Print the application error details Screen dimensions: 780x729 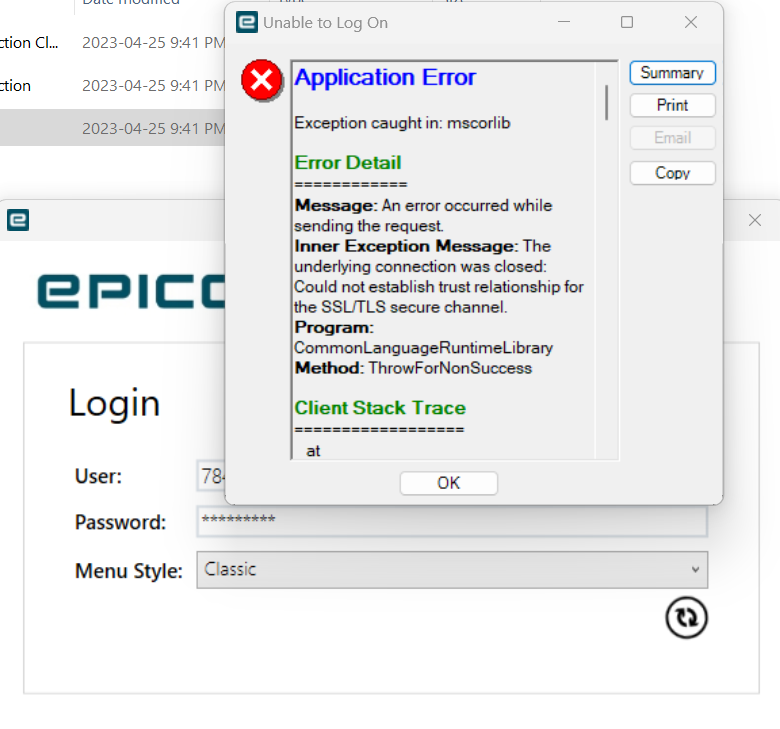672,105
